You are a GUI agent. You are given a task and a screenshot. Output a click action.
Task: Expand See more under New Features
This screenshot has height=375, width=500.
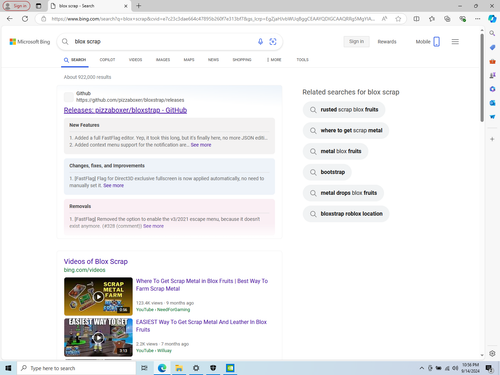(x=201, y=145)
